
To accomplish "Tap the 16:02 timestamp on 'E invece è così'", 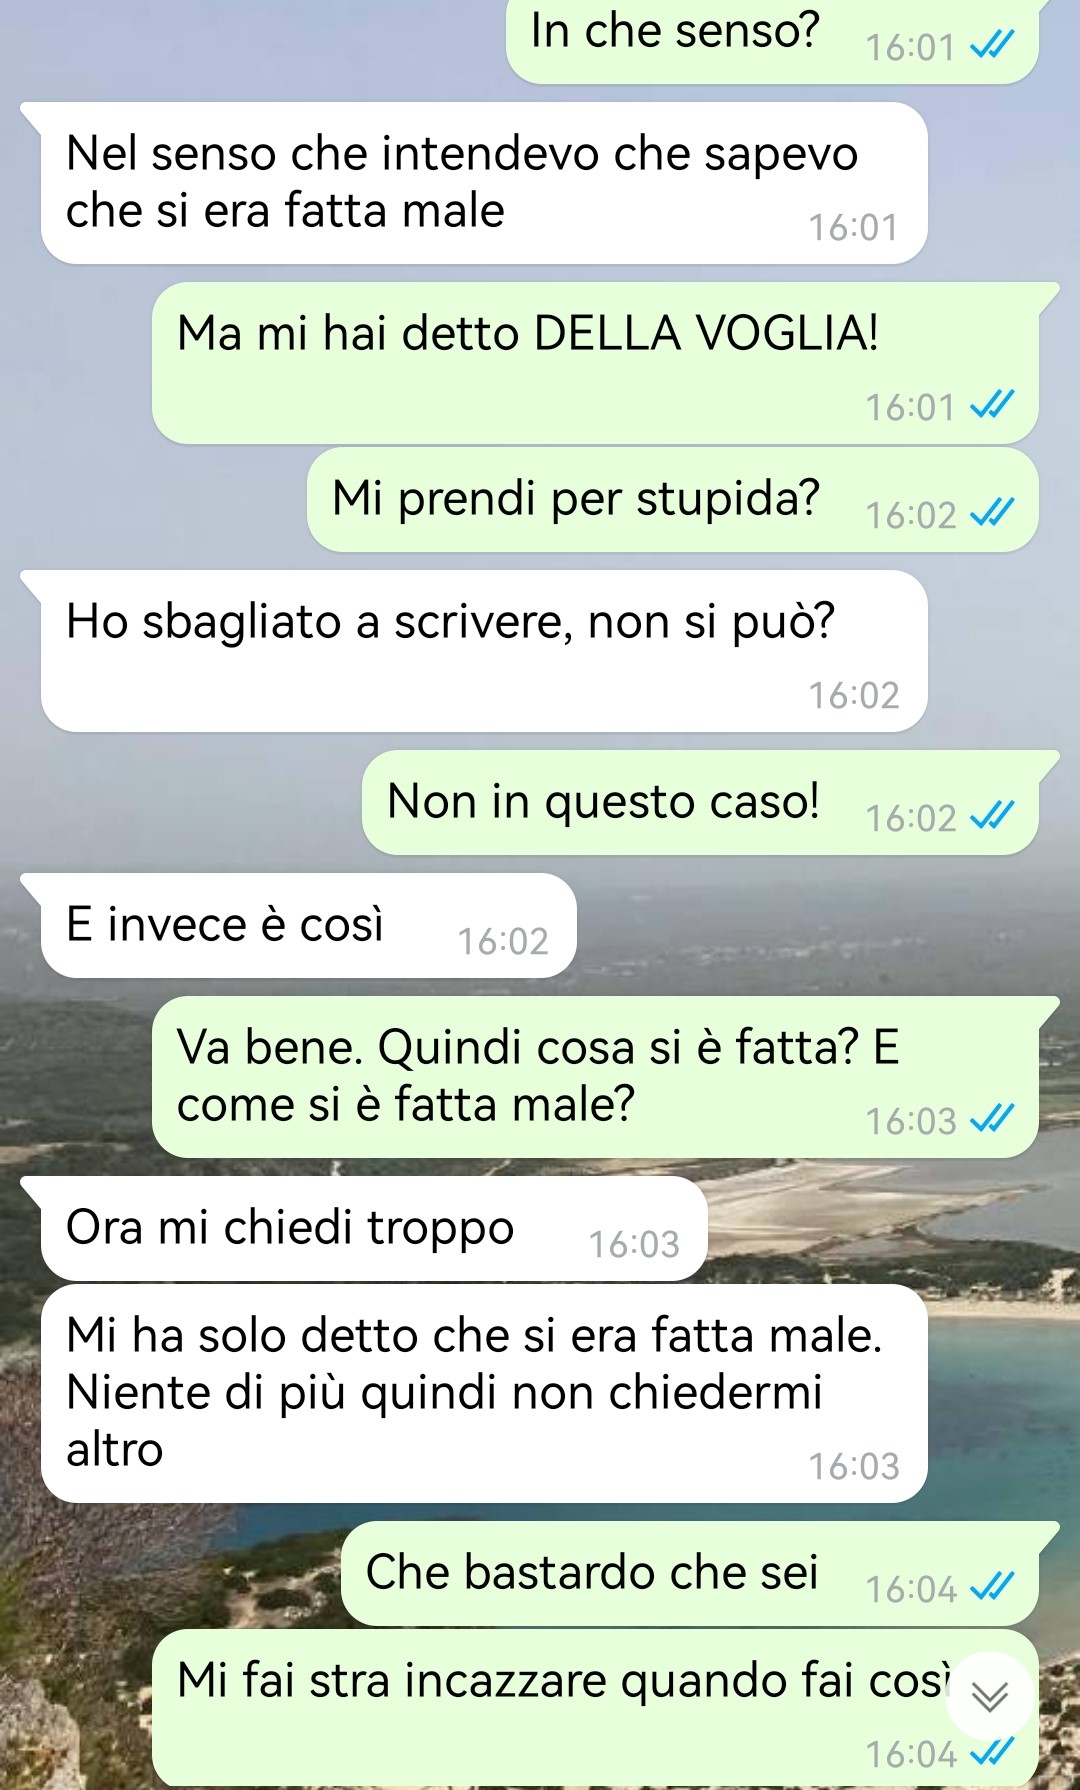I will coord(503,942).
